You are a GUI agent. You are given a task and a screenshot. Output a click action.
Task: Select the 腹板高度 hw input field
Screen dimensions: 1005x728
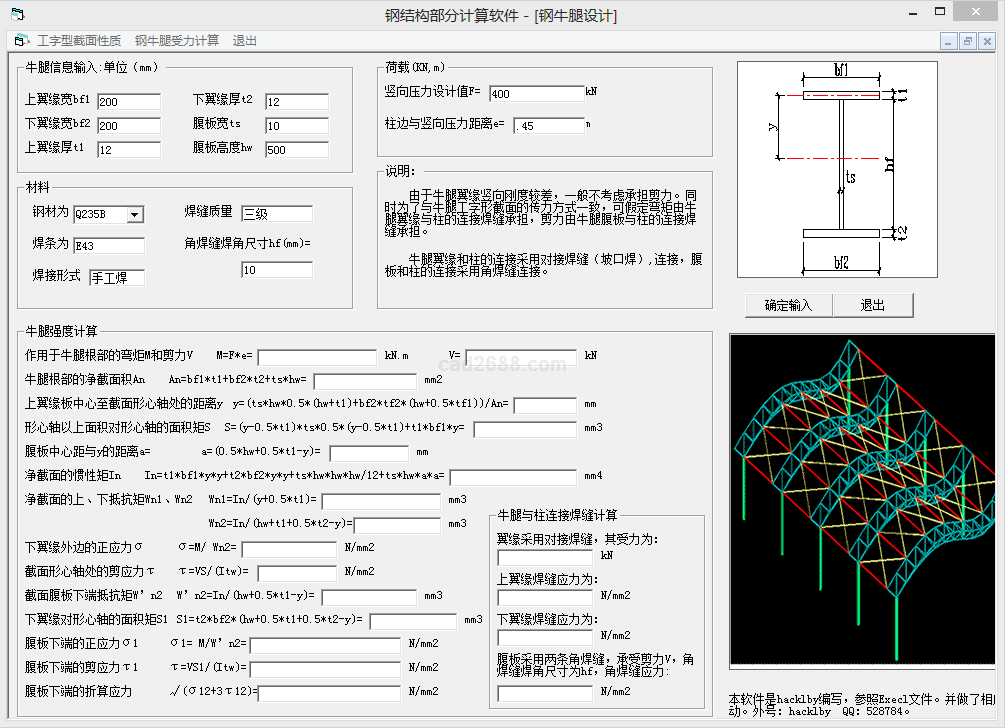coord(297,150)
